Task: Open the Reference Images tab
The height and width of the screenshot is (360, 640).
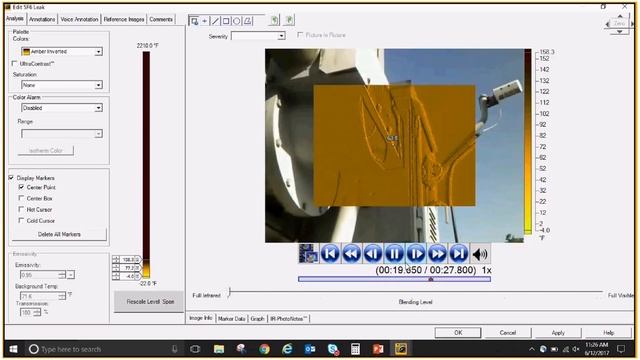Action: 124,19
